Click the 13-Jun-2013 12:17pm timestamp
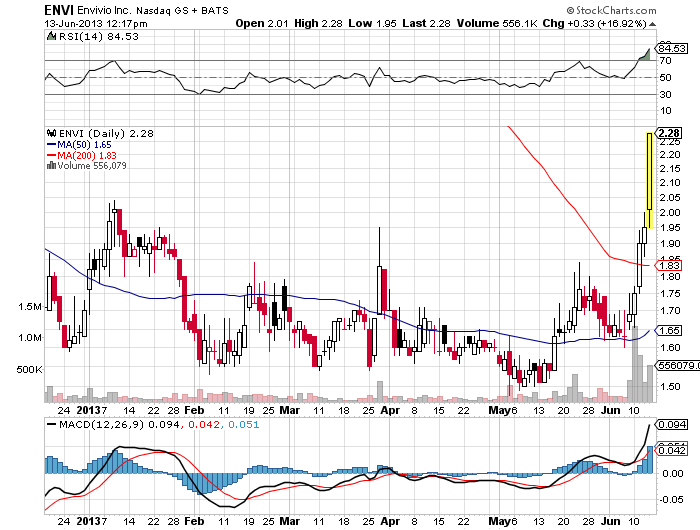This screenshot has width=700, height=530. click(96, 24)
